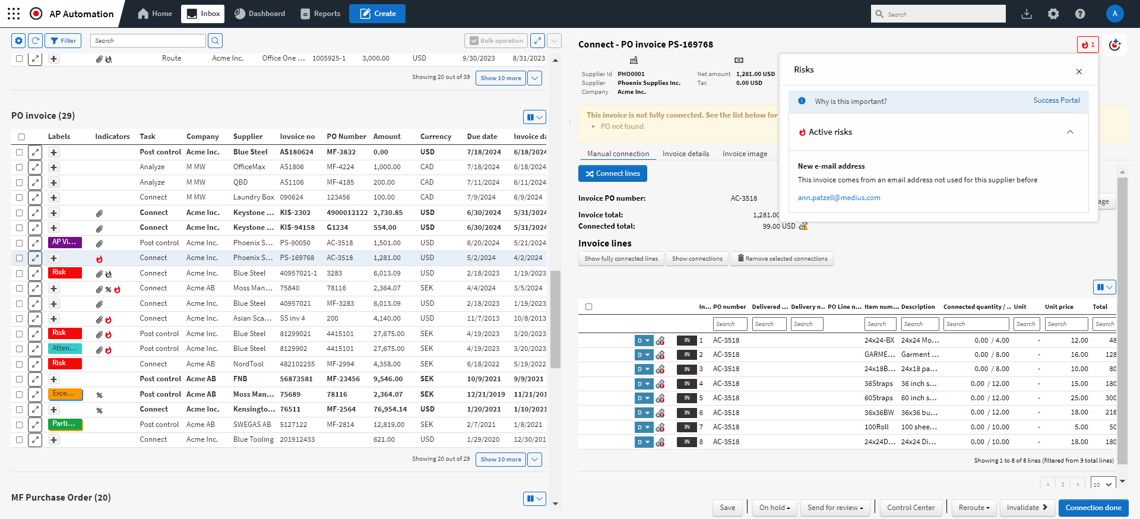Click the info icon in Risks banner
This screenshot has height=519, width=1140.
click(801, 100)
